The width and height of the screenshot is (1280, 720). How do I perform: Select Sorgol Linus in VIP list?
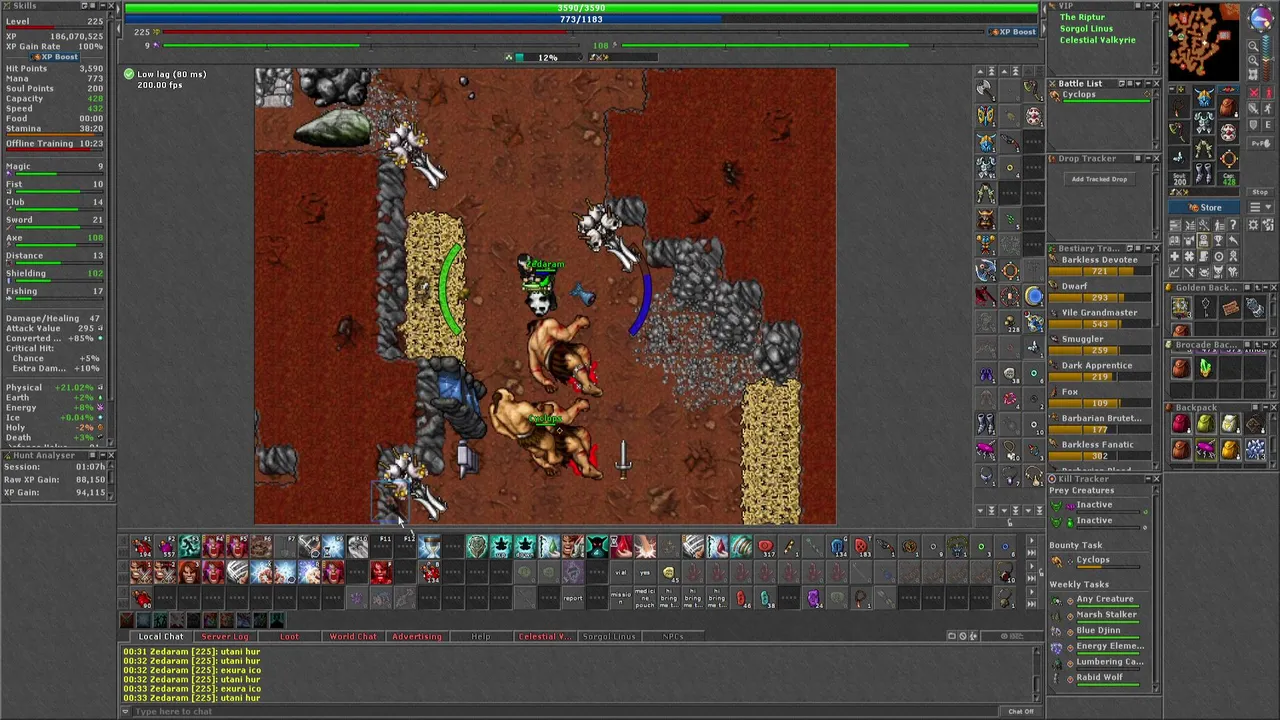click(x=1086, y=29)
